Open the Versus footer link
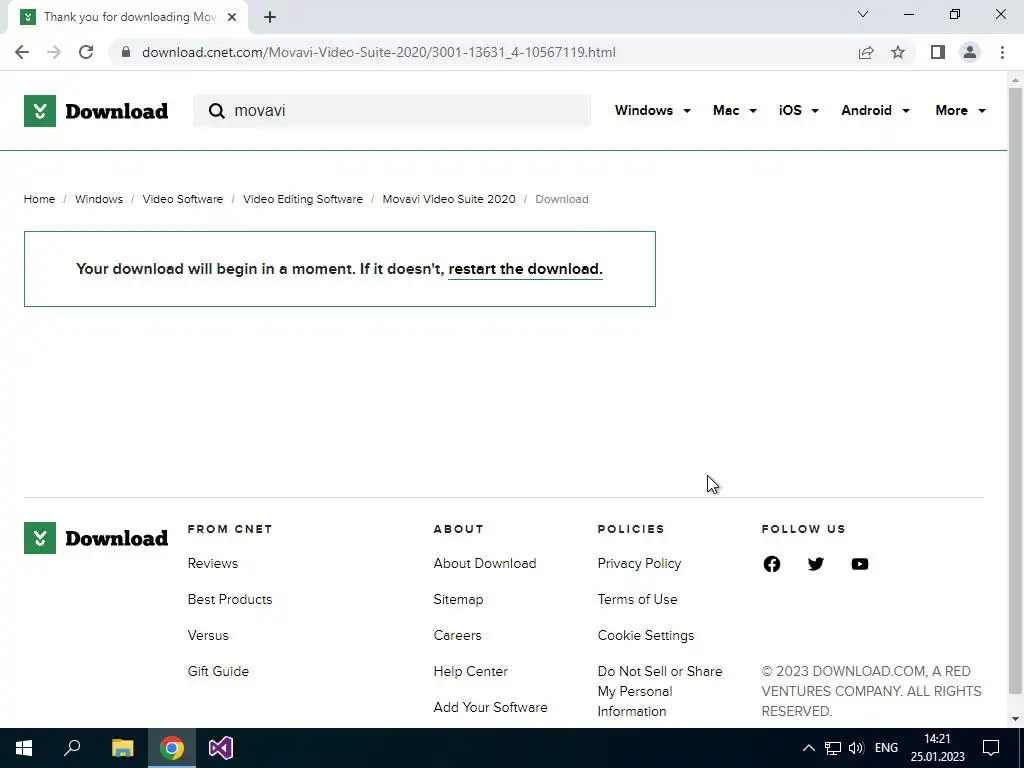1024x768 pixels. click(x=208, y=635)
